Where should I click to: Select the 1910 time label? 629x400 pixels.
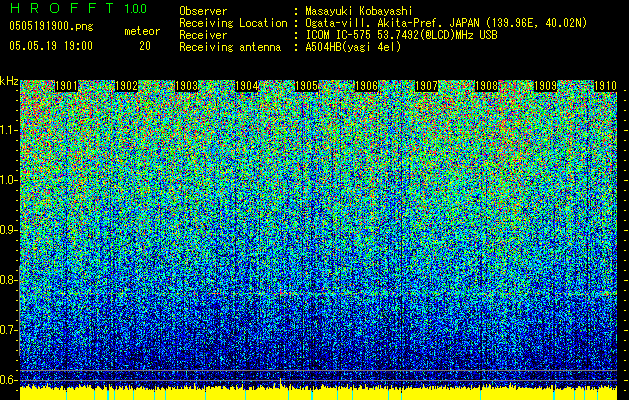(605, 86)
